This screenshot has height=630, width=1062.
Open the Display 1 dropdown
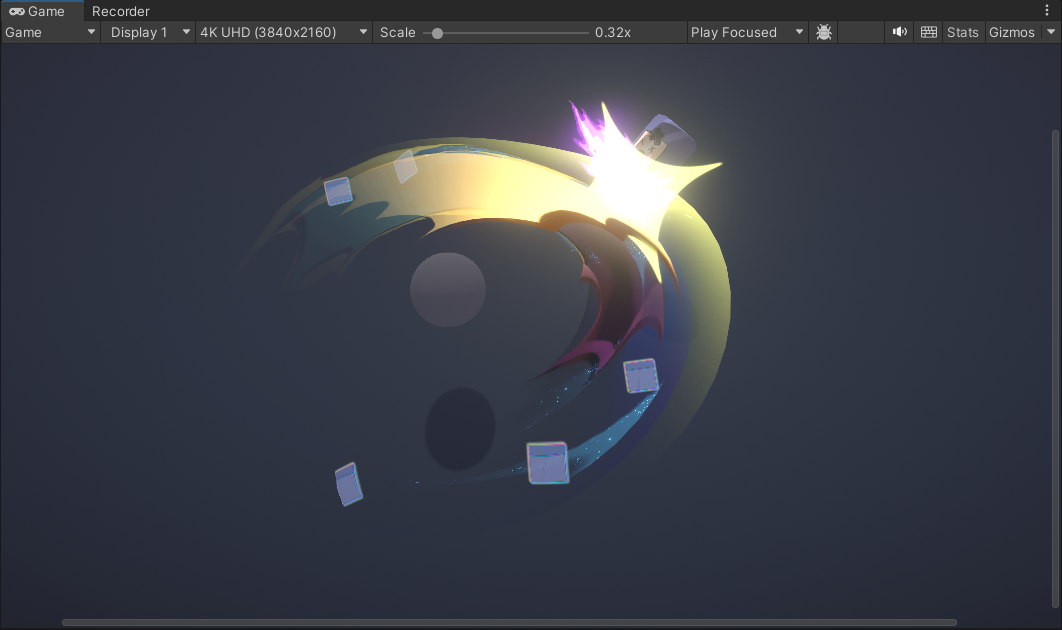click(150, 32)
